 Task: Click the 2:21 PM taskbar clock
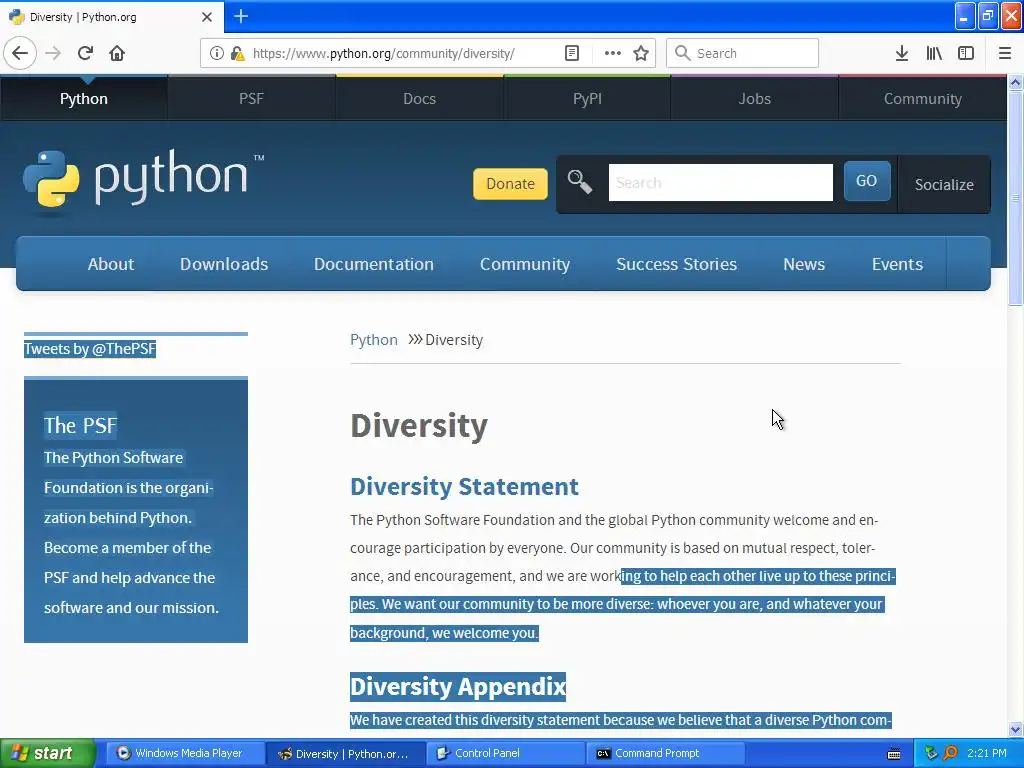point(987,753)
